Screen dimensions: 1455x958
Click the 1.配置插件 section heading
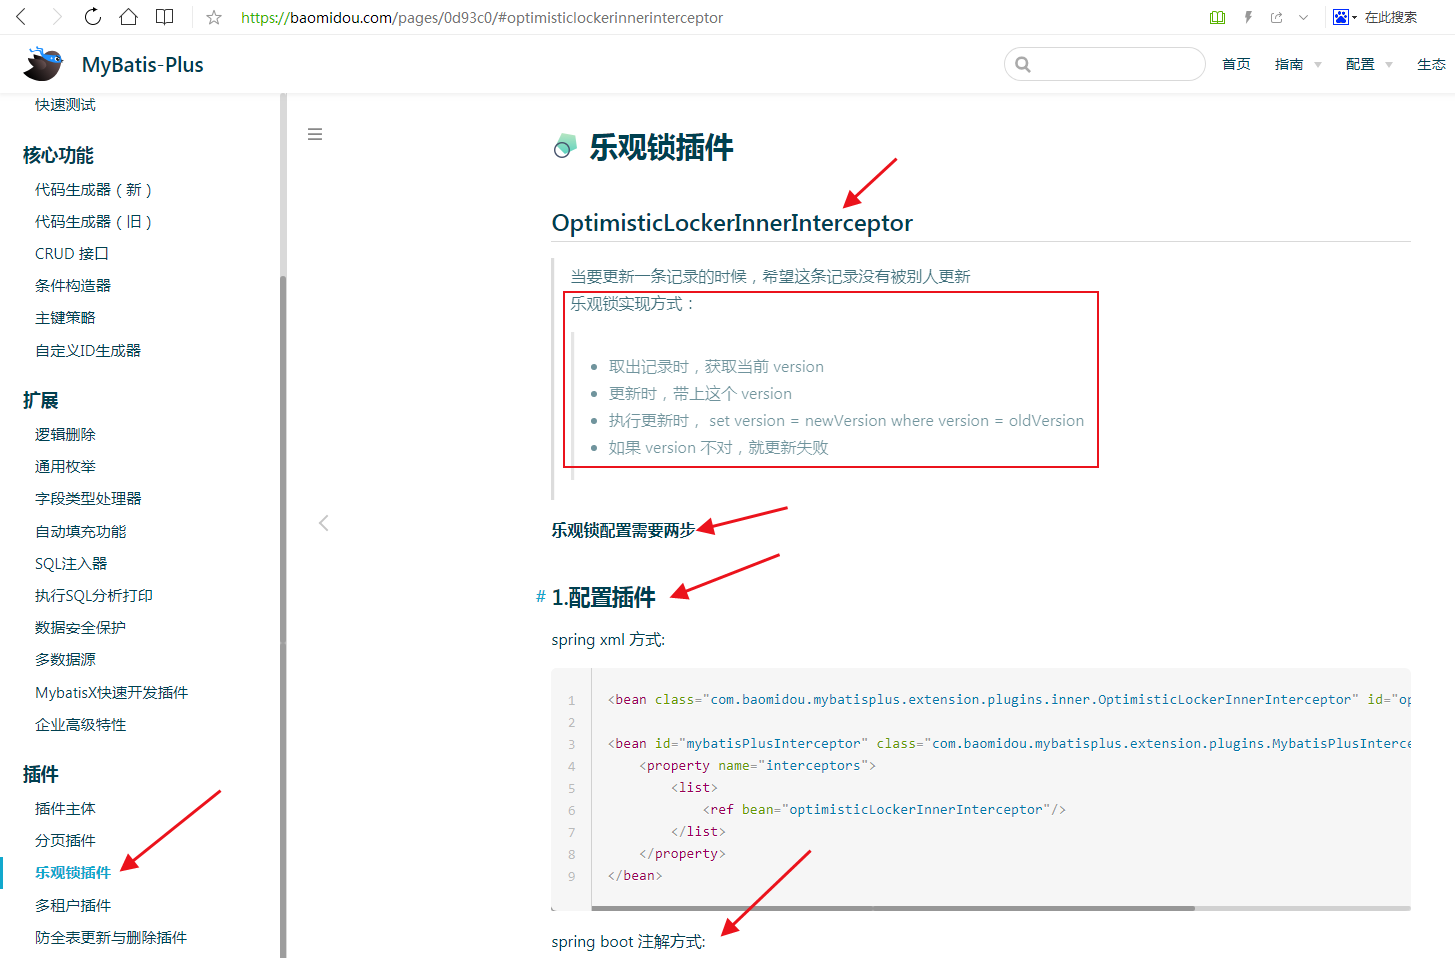click(x=604, y=598)
